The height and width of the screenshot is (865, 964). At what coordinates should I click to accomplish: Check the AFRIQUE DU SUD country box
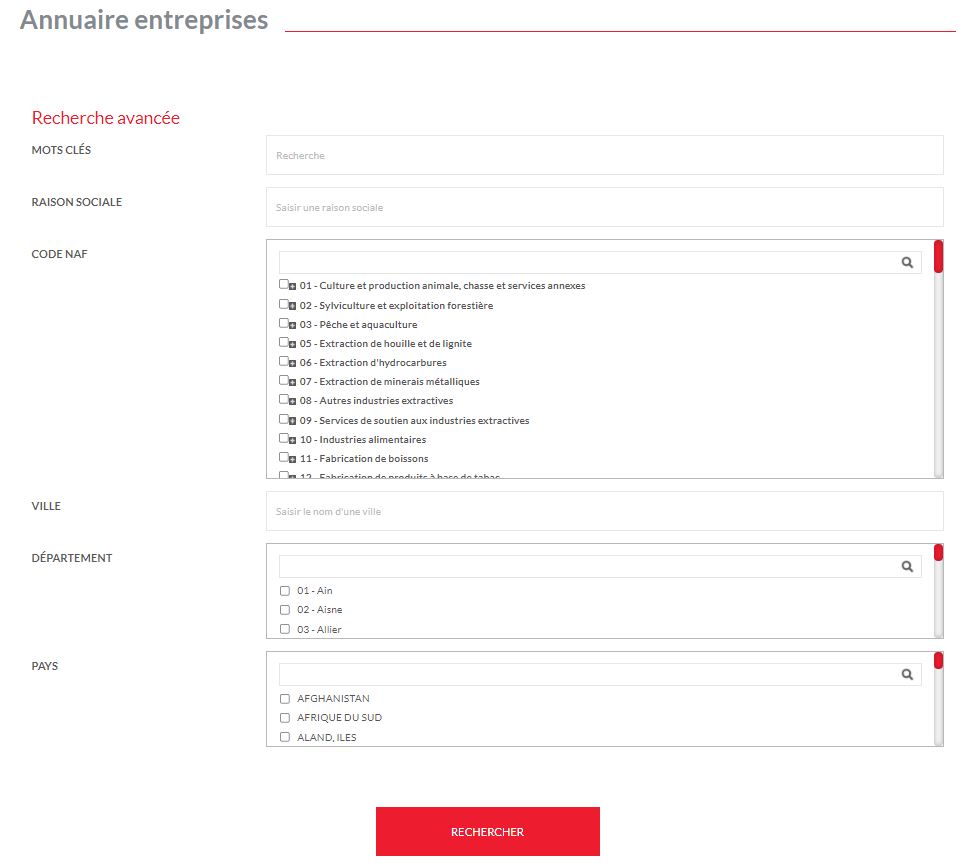click(285, 718)
